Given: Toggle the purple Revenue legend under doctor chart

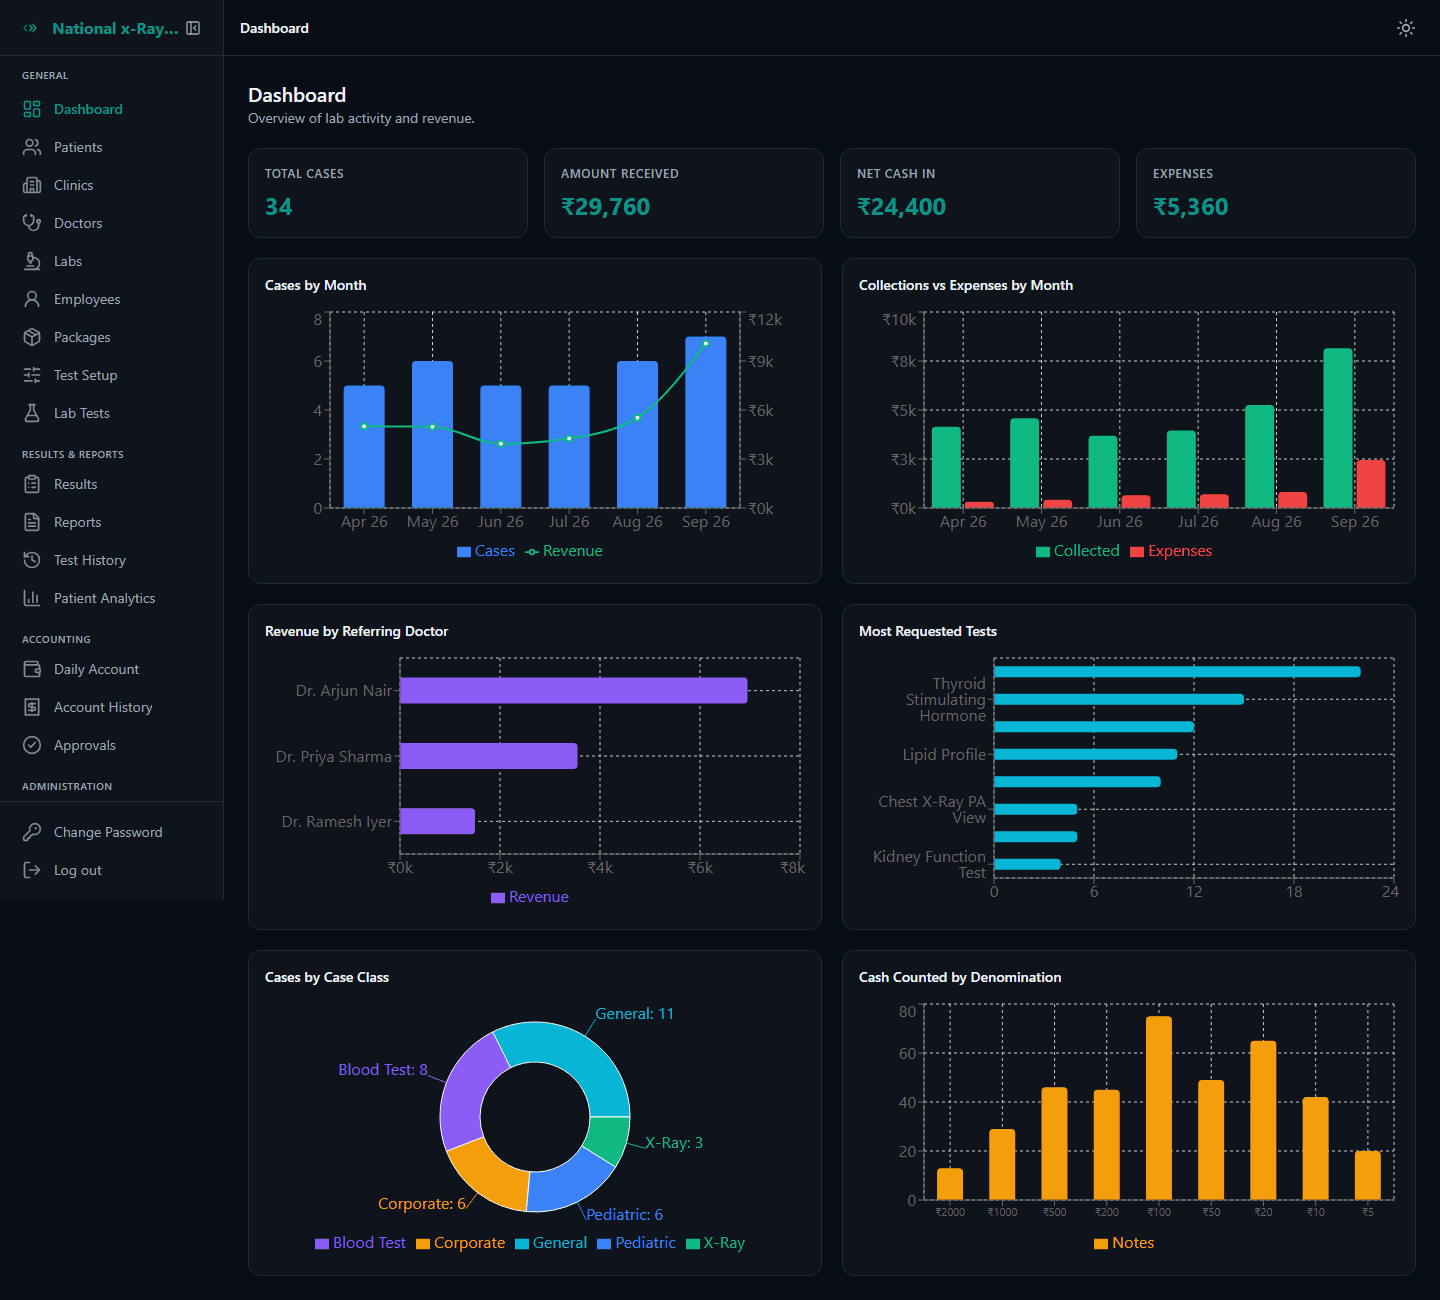Looking at the screenshot, I should 530,897.
